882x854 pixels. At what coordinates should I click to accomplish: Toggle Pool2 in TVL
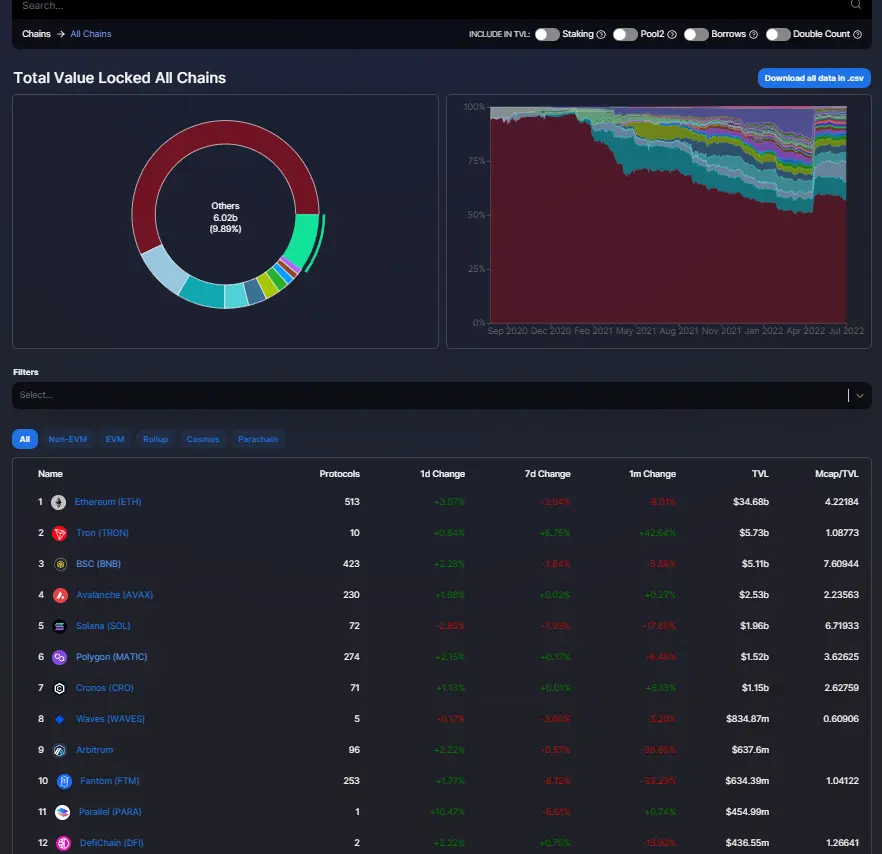point(625,34)
